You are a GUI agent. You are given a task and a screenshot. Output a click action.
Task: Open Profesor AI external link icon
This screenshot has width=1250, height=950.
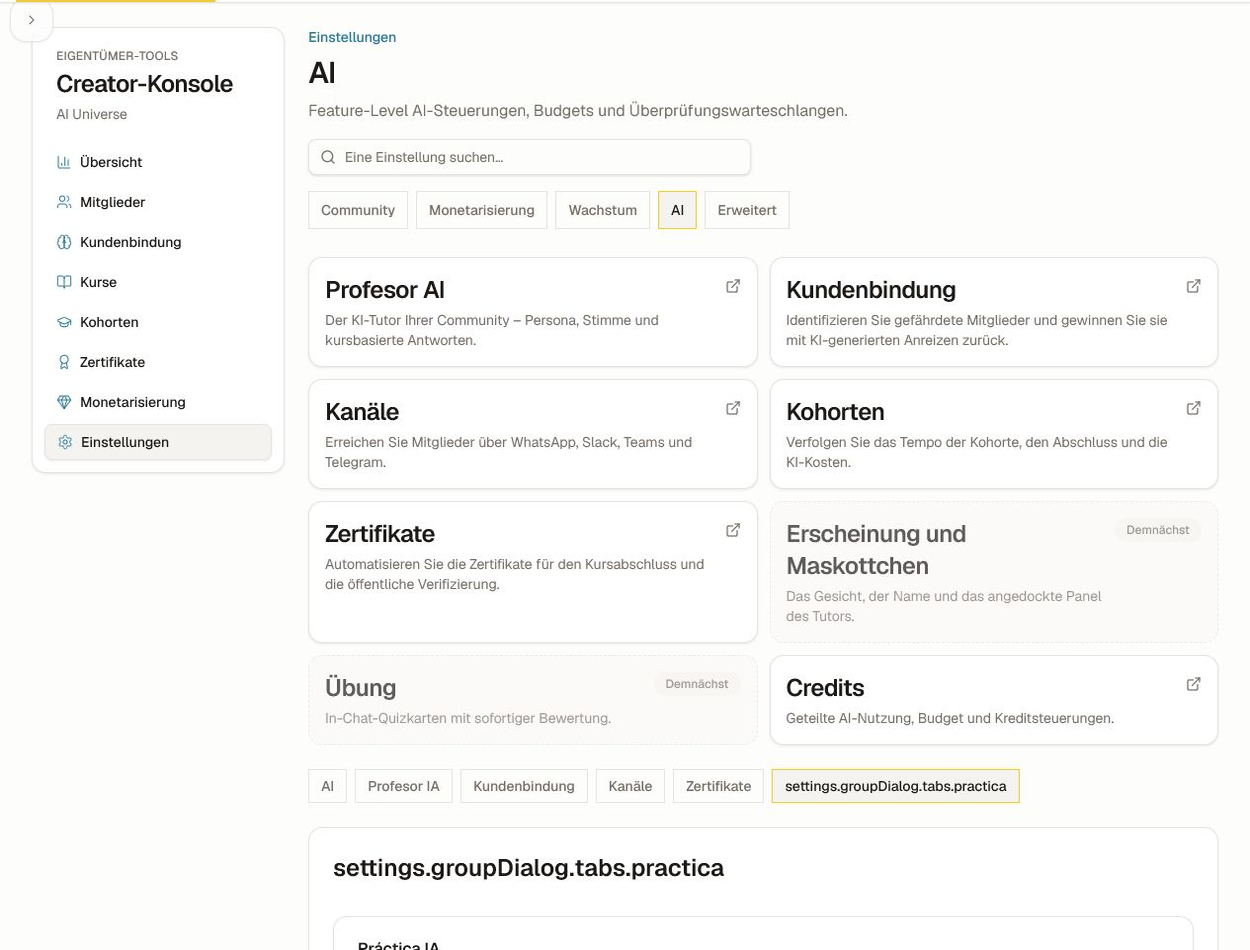(733, 286)
